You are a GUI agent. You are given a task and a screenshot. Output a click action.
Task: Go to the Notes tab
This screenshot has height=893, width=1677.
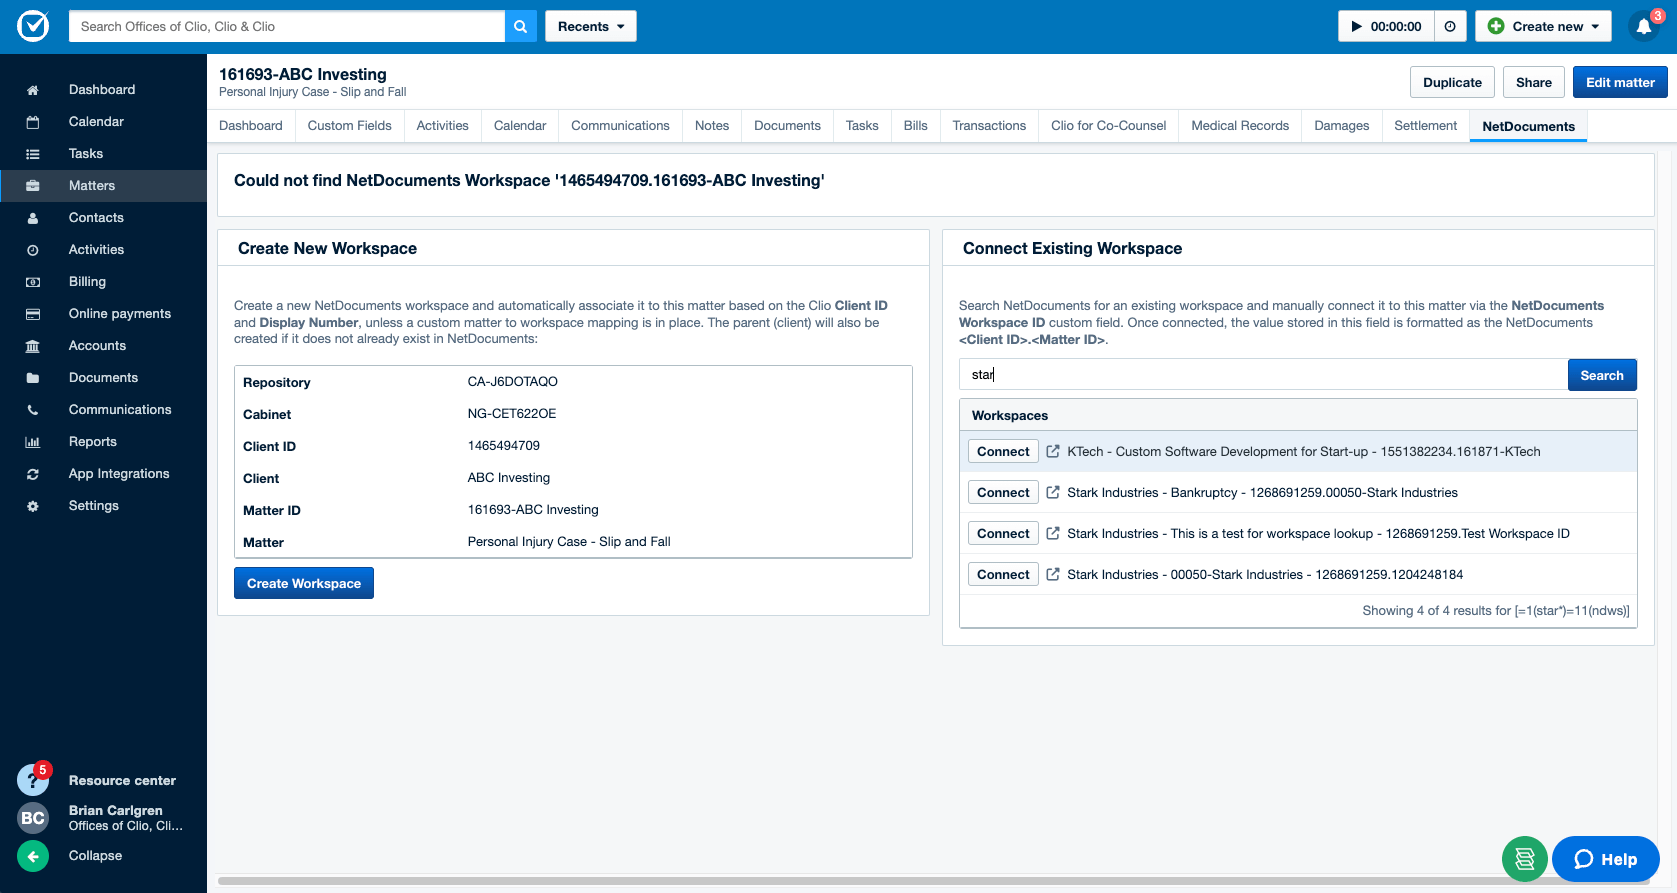pyautogui.click(x=712, y=125)
